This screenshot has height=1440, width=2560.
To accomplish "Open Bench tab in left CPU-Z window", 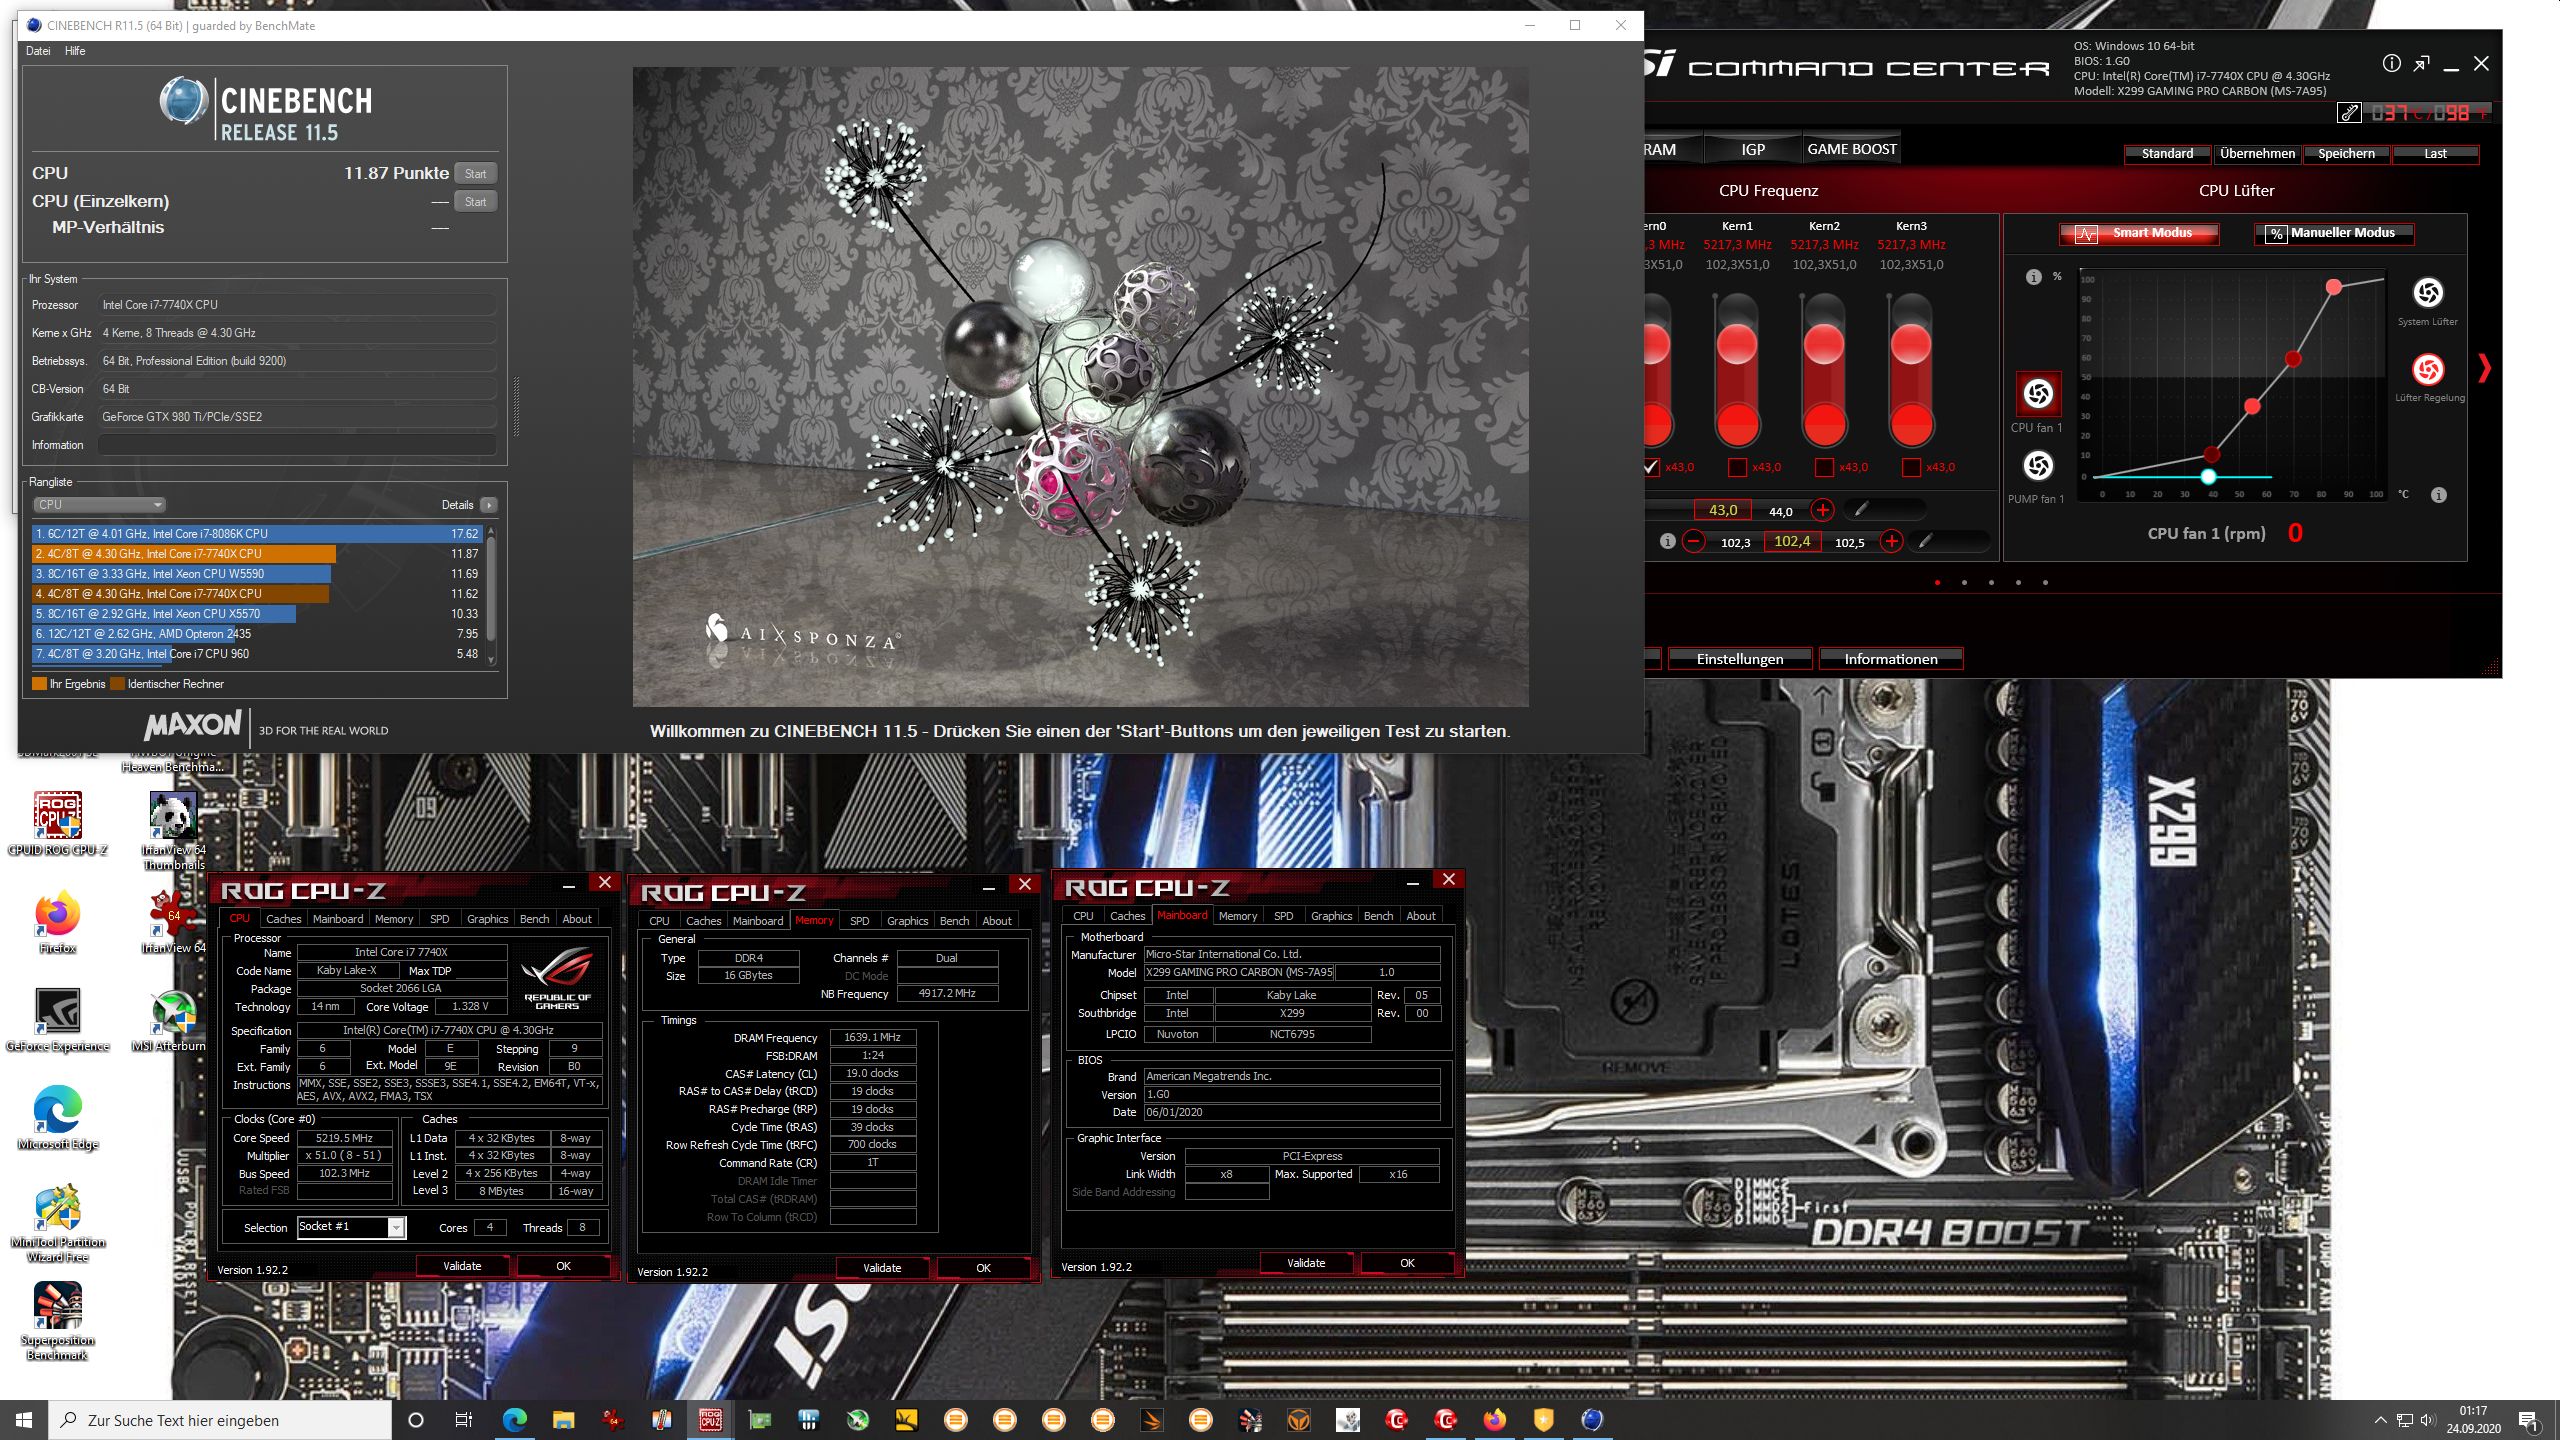I will (534, 919).
